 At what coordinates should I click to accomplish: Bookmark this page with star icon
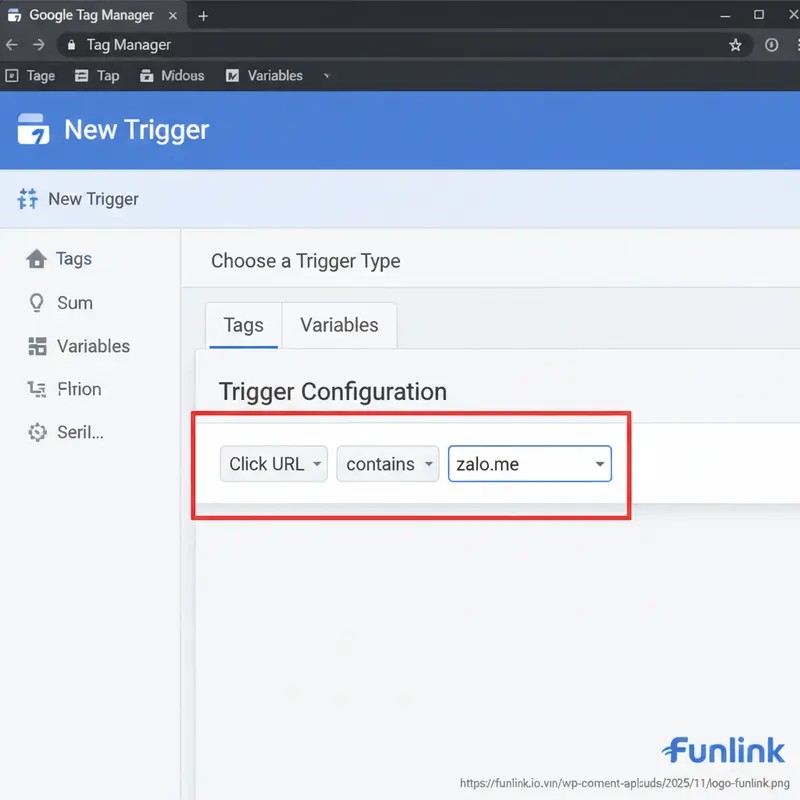(x=735, y=45)
